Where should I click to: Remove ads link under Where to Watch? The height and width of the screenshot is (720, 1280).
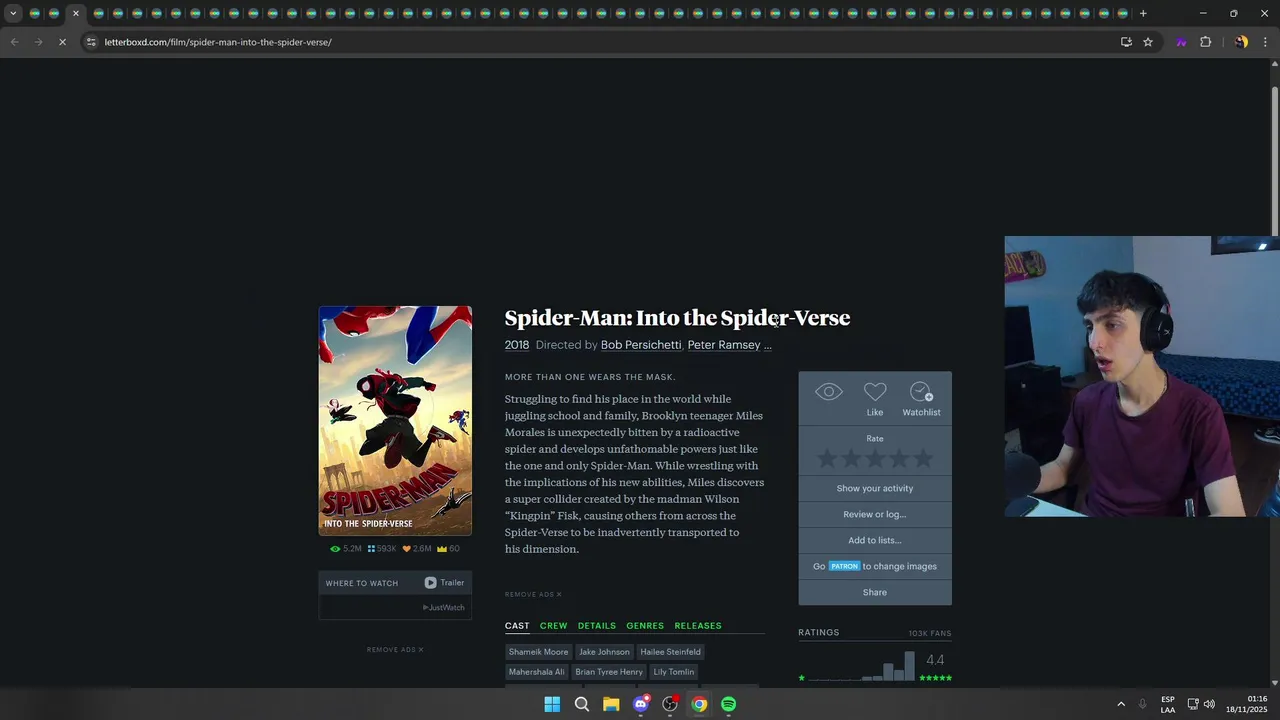[x=395, y=650]
